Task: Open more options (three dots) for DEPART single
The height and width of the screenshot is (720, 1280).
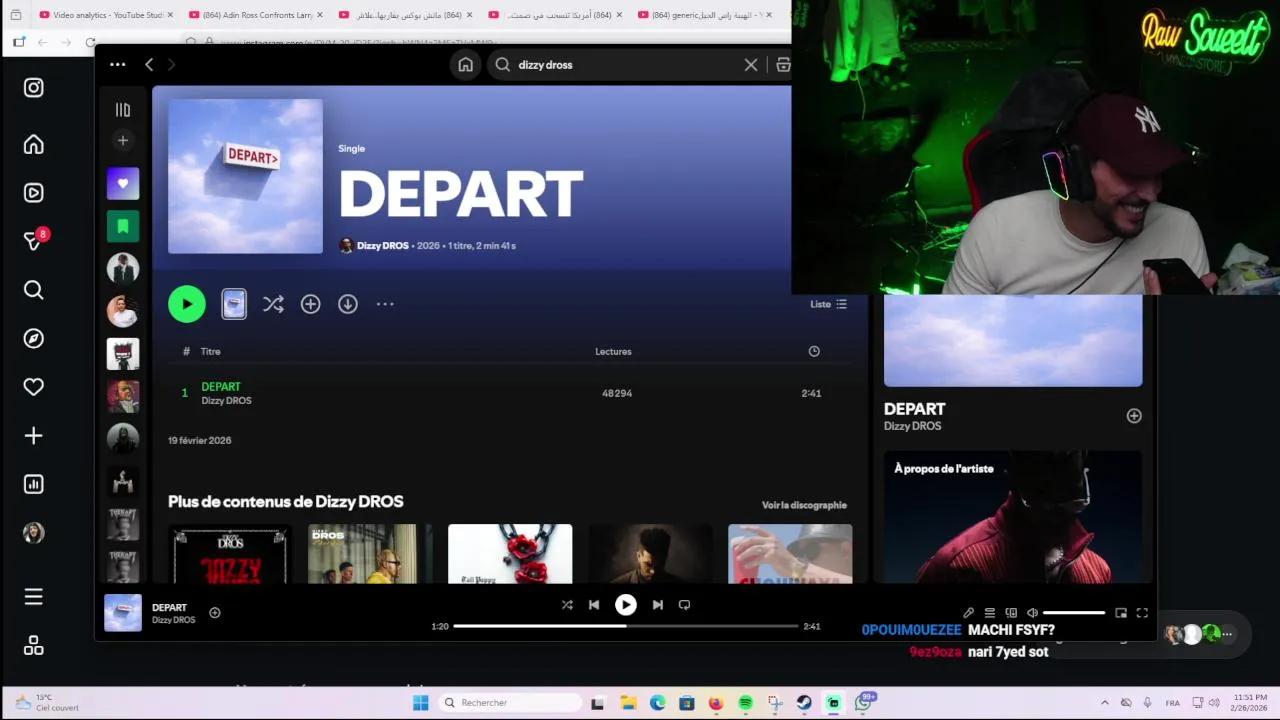Action: tap(385, 304)
